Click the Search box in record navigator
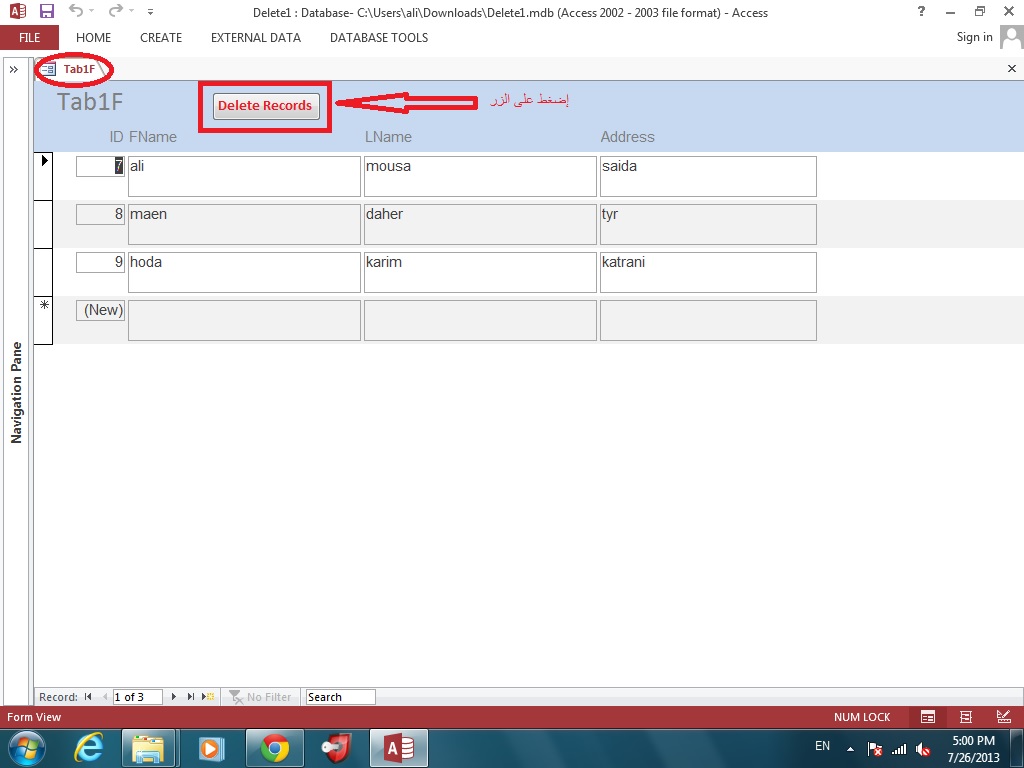This screenshot has width=1024, height=768. click(x=341, y=697)
